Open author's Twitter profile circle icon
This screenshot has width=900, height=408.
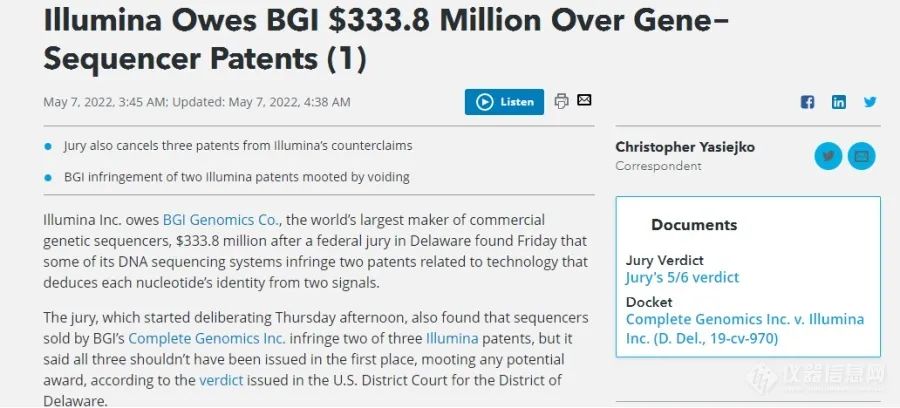828,156
